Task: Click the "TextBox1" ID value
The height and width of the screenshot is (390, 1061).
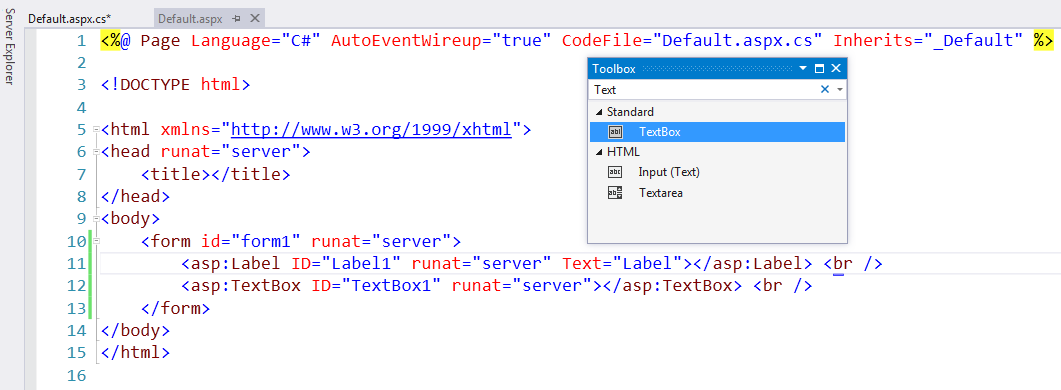Action: click(x=391, y=285)
